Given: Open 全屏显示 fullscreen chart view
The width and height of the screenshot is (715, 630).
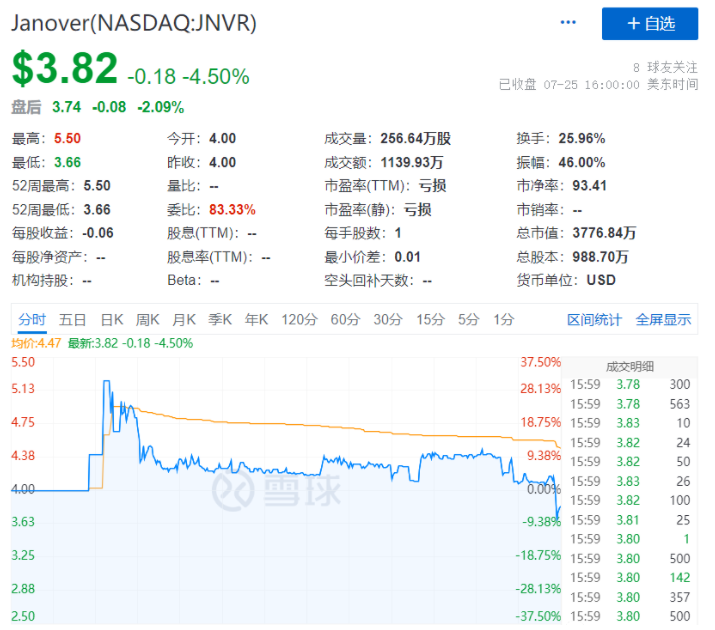Looking at the screenshot, I should pos(663,319).
